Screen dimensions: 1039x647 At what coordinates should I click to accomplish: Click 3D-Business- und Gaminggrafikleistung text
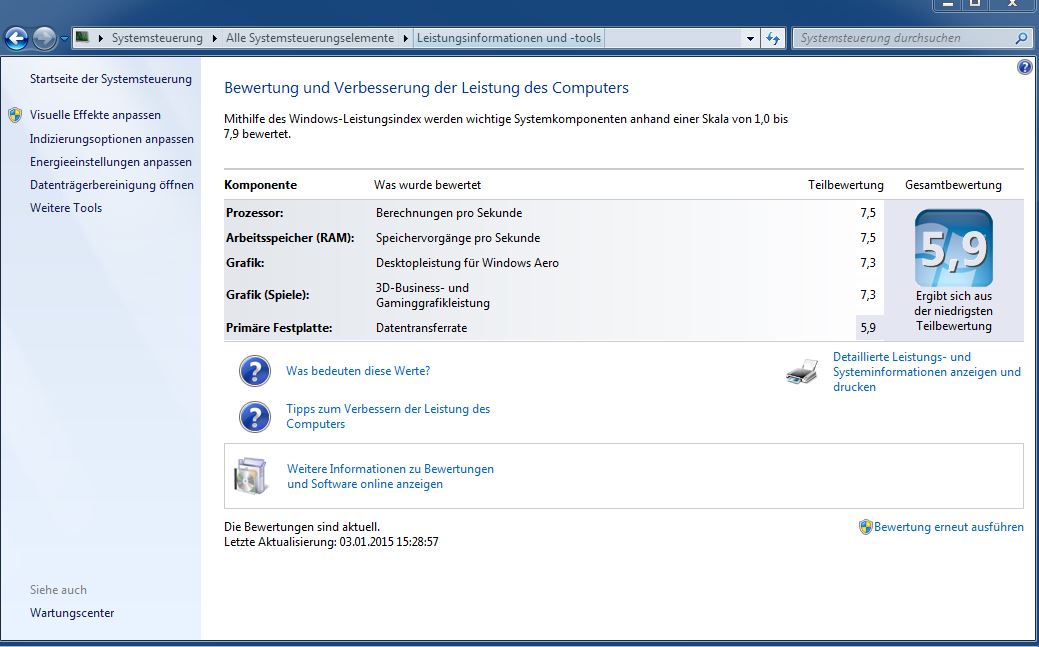[433, 296]
